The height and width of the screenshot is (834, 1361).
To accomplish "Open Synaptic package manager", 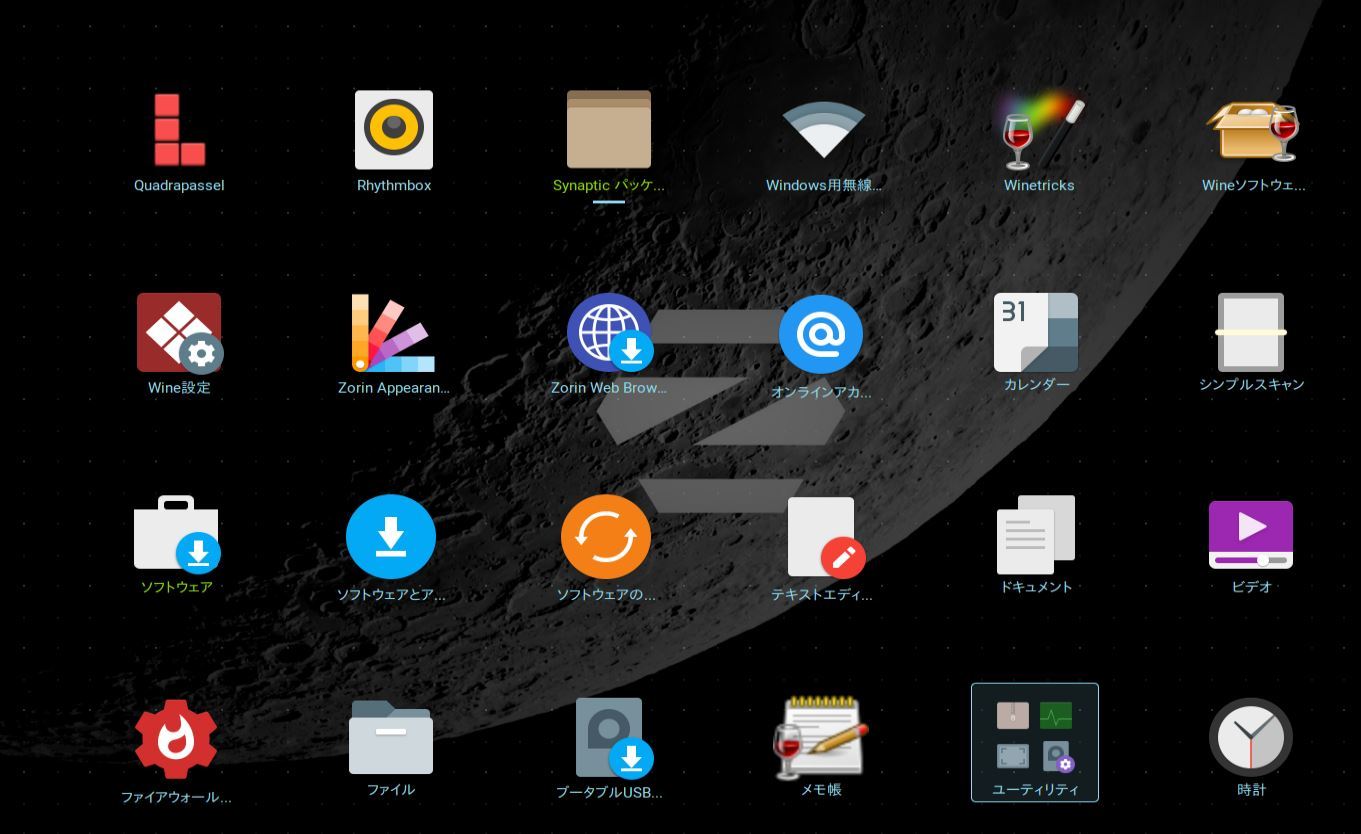I will tap(608, 130).
